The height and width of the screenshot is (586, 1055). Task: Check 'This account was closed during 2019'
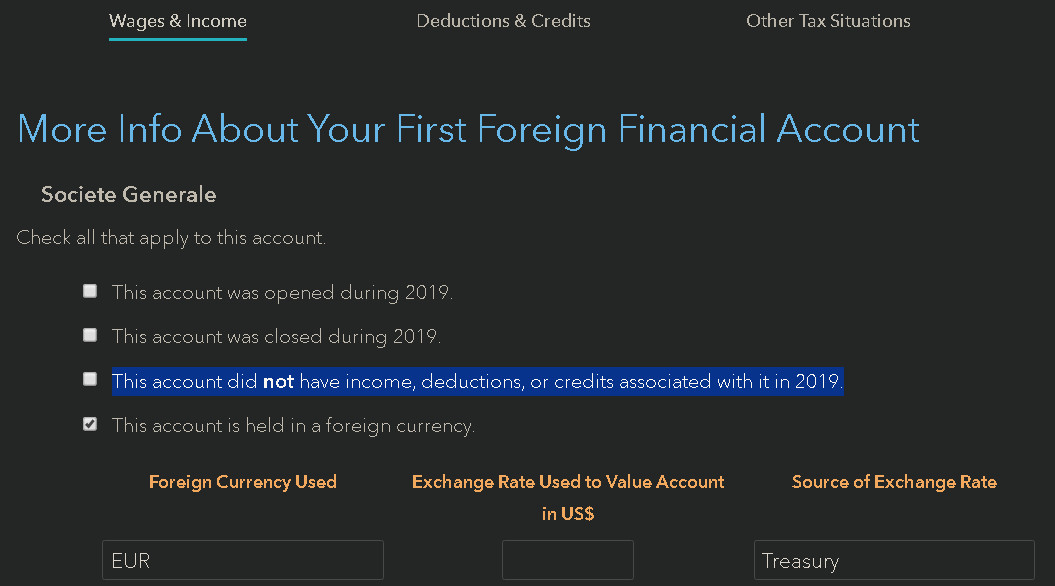pyautogui.click(x=90, y=334)
